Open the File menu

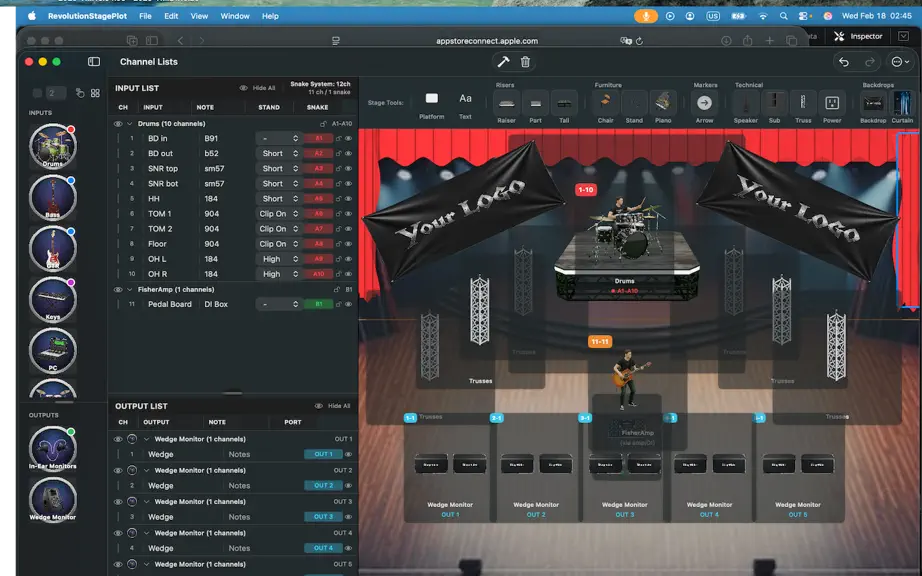[x=145, y=16]
